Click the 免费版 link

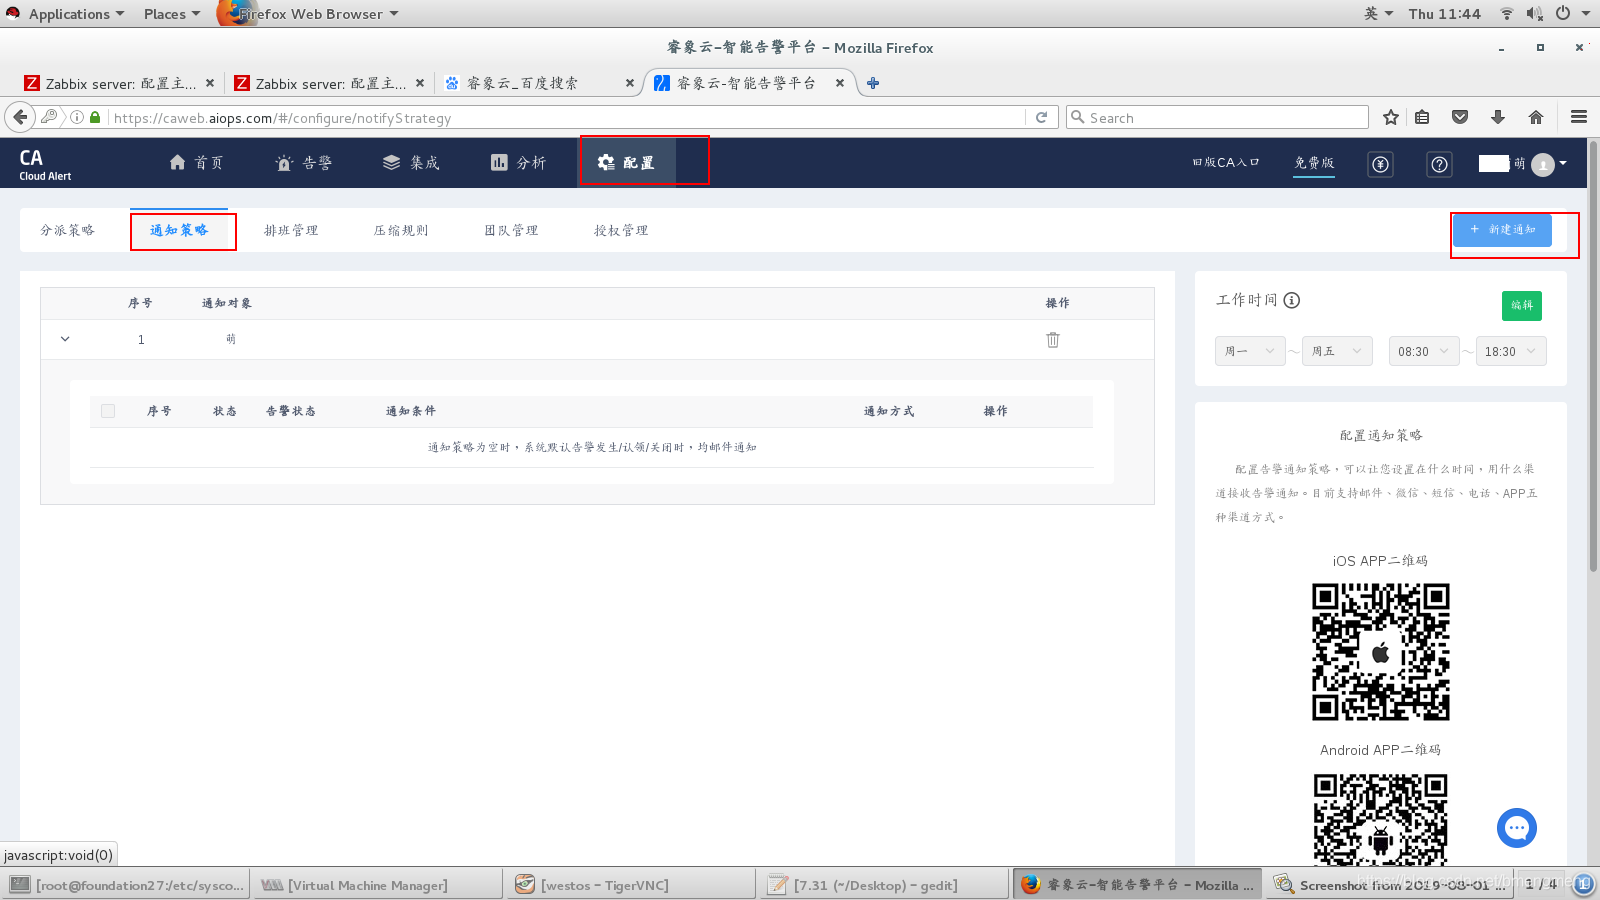[1314, 162]
